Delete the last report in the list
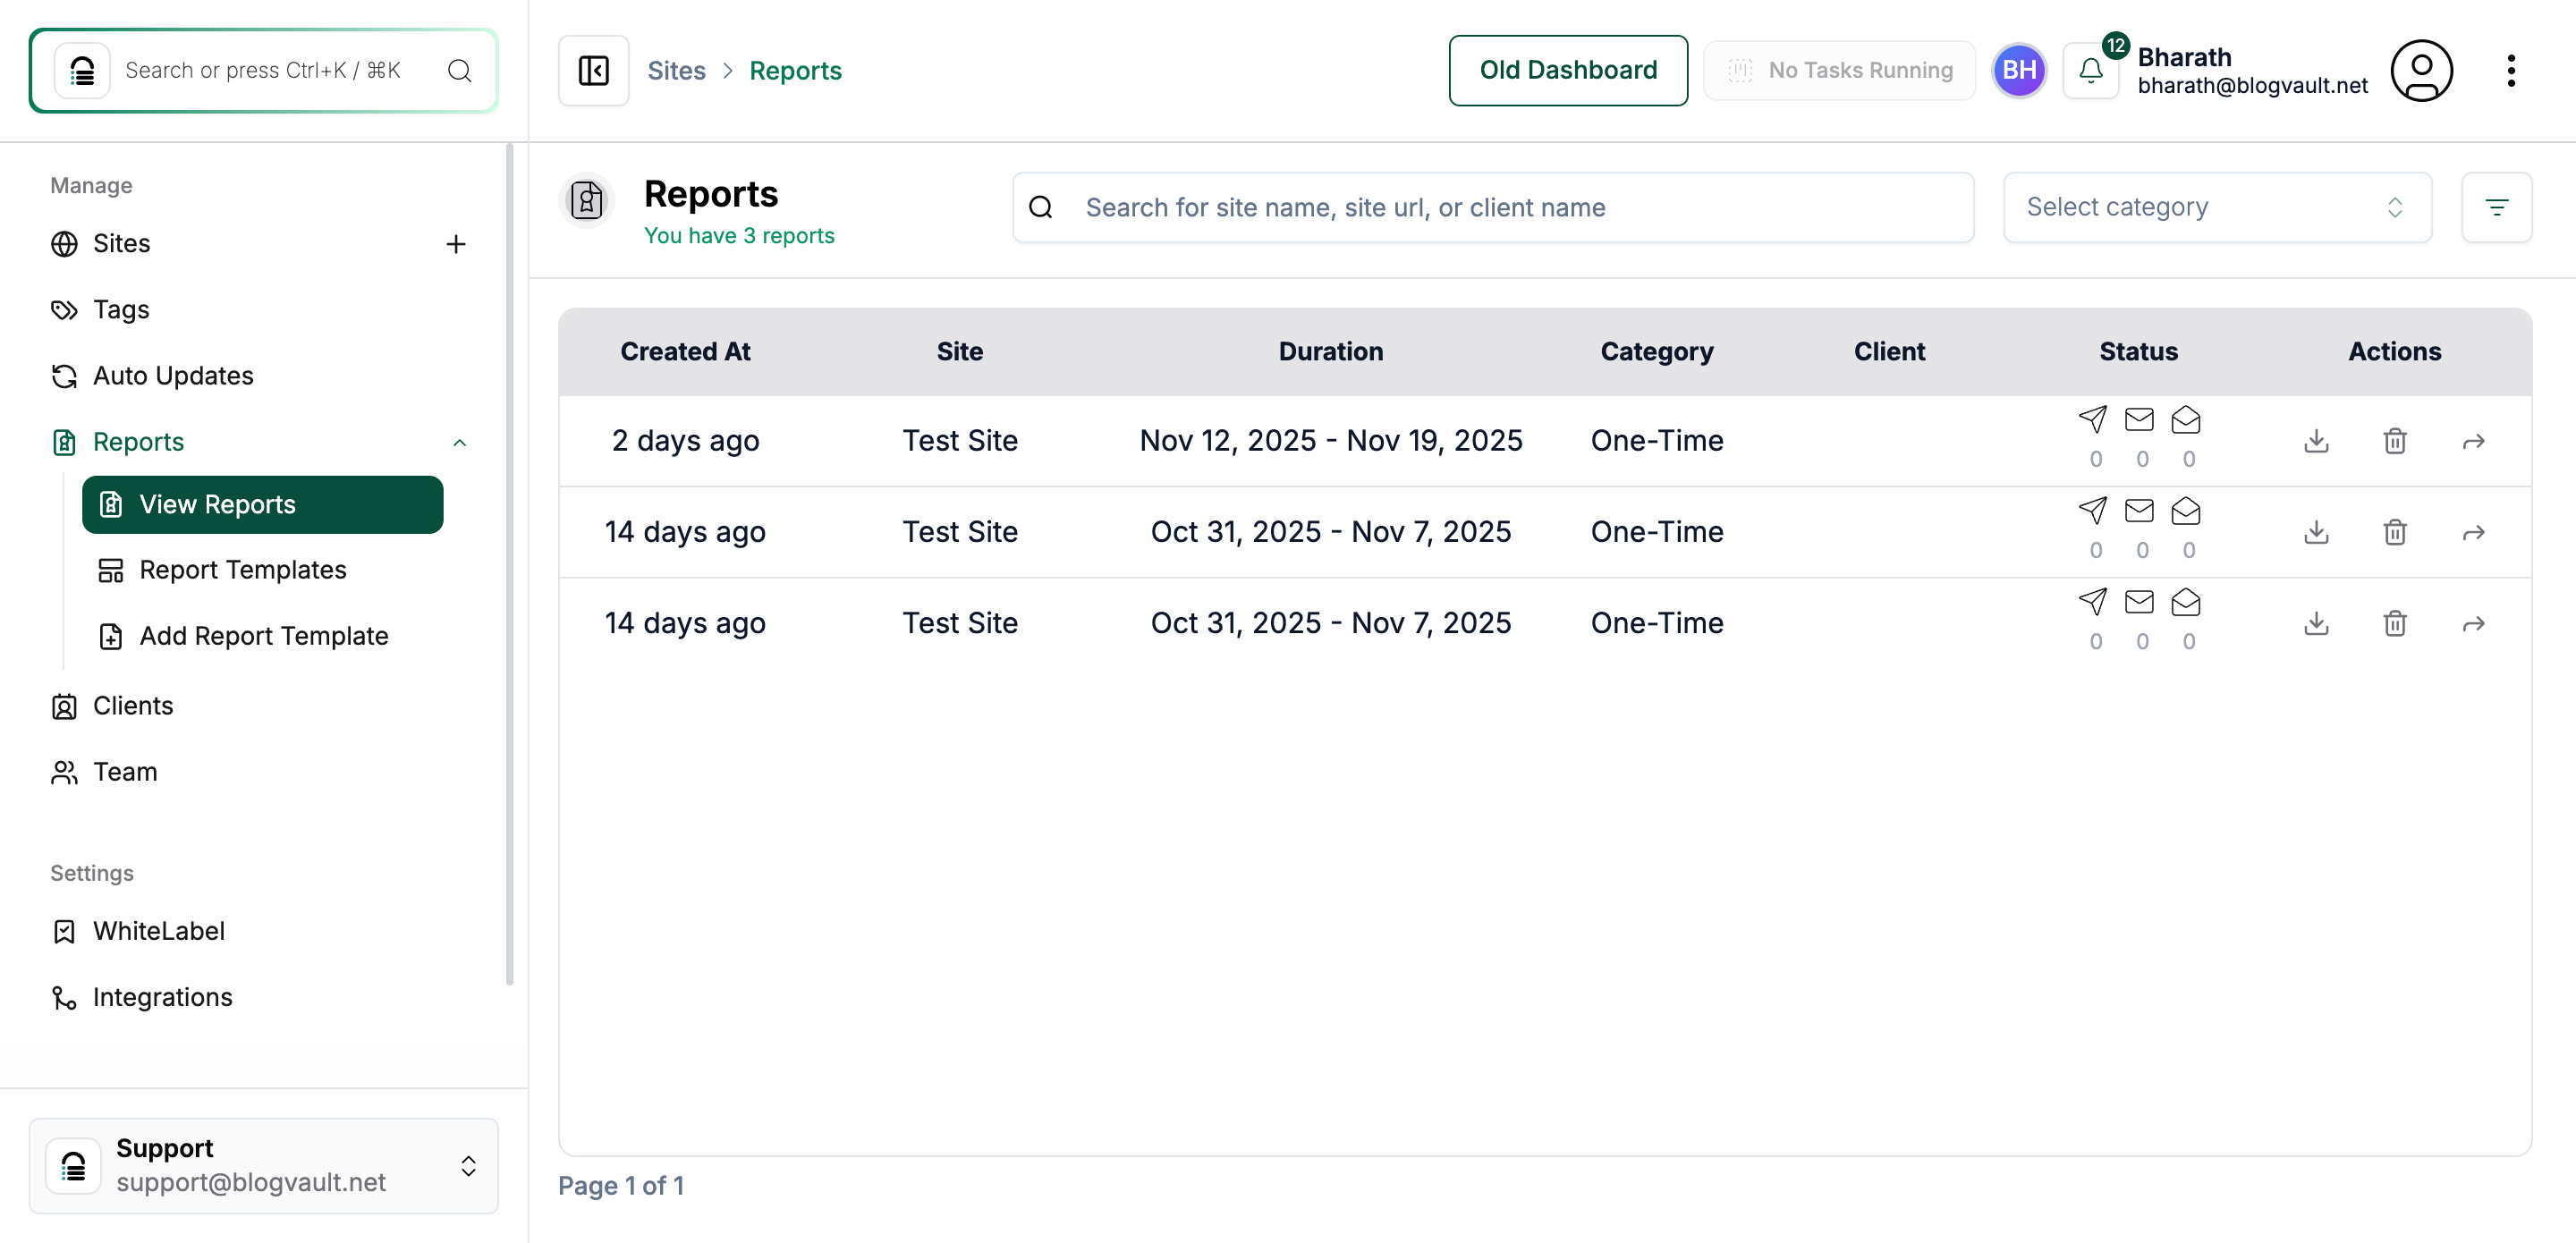The image size is (2576, 1243). (x=2395, y=622)
